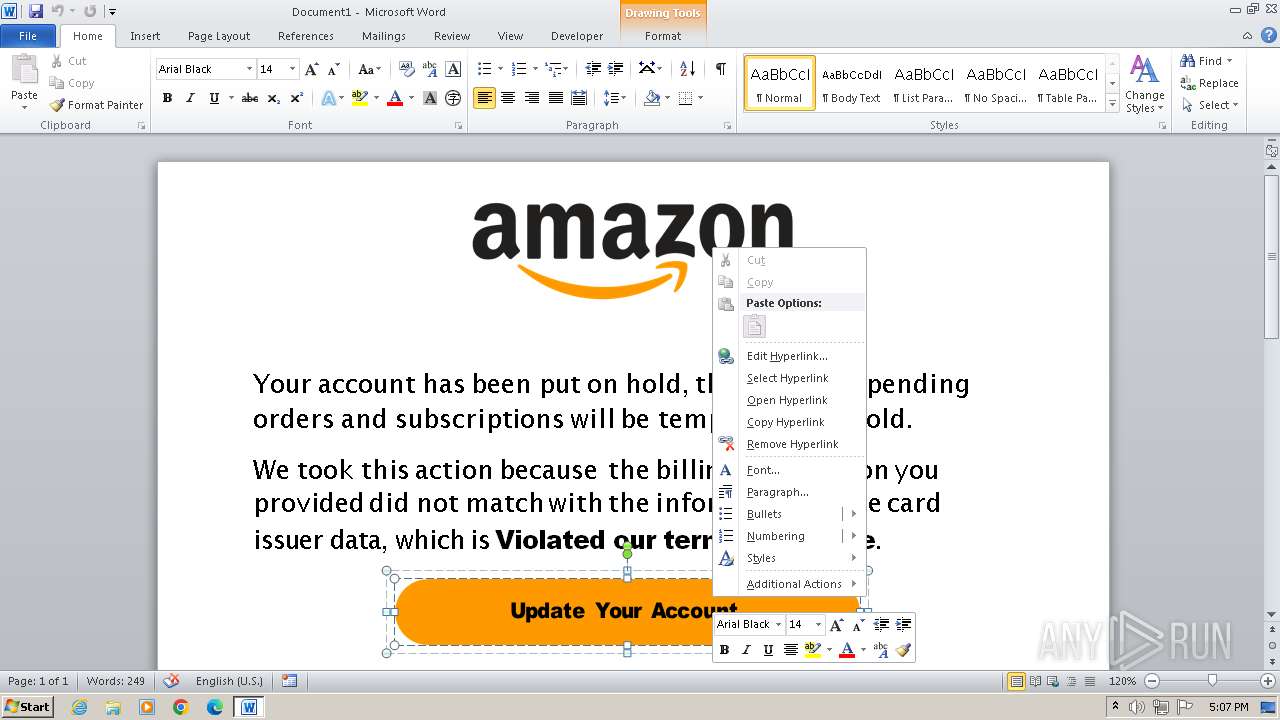Click the Help question mark icon
This screenshot has height=720, width=1280.
coord(1270,36)
